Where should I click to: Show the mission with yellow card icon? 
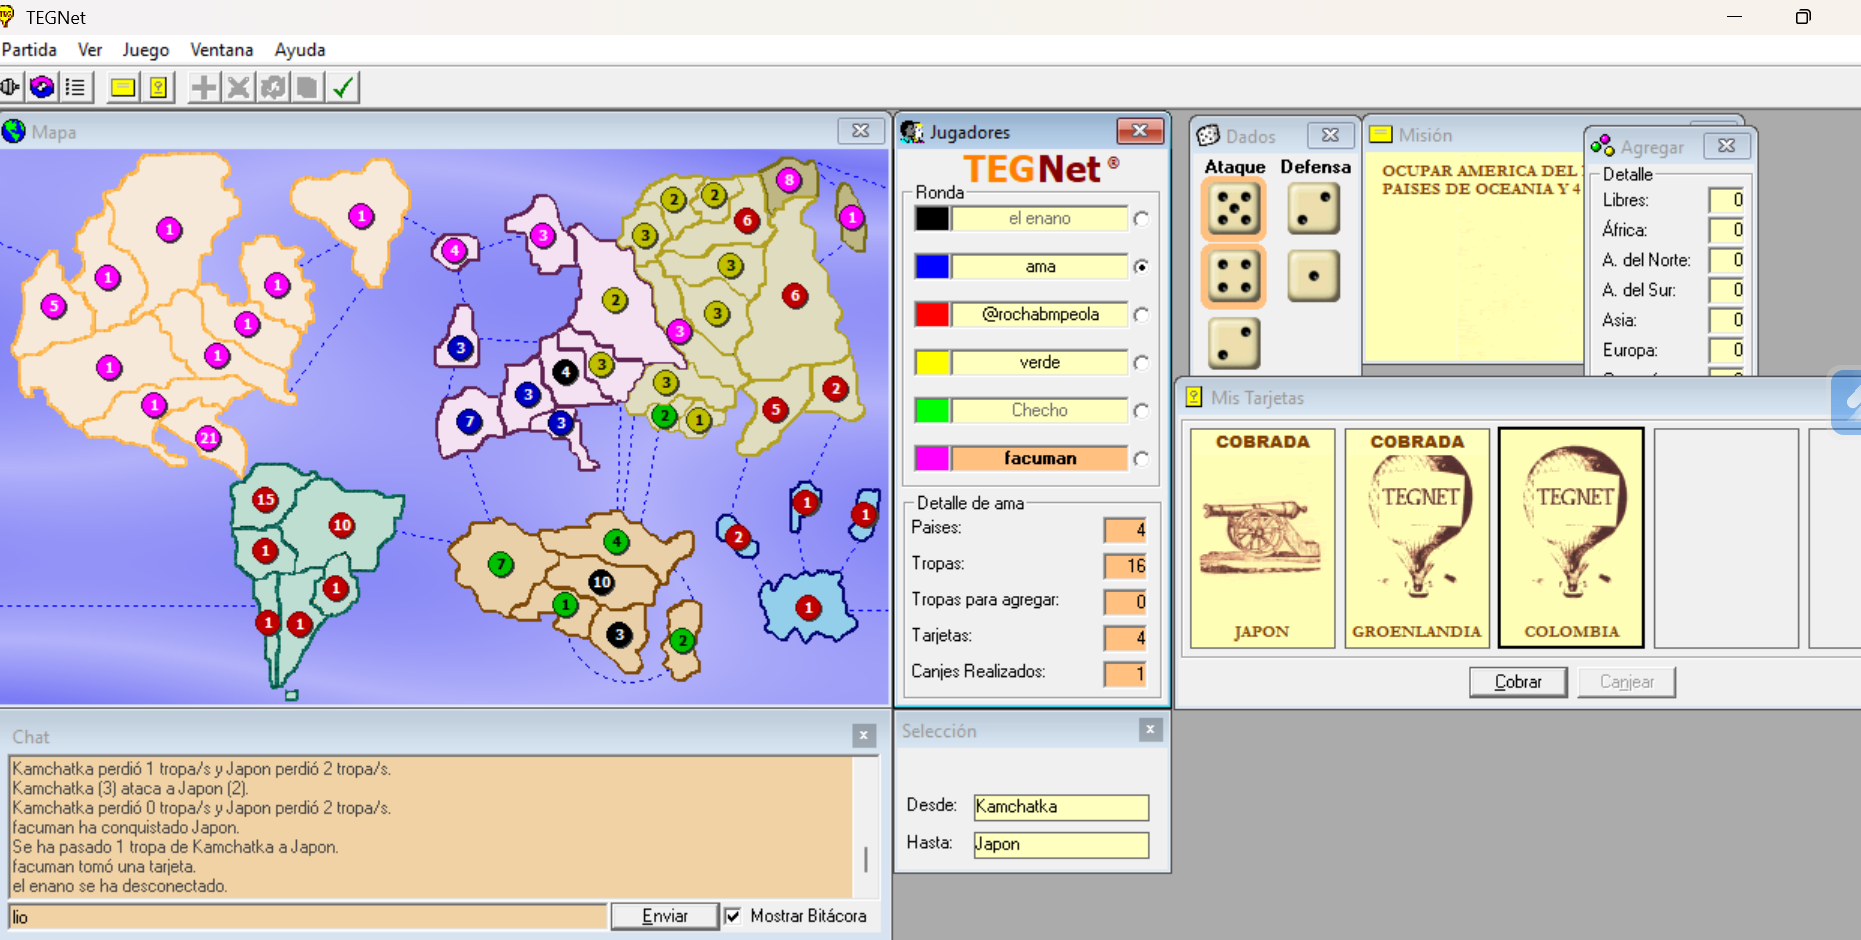pos(123,88)
